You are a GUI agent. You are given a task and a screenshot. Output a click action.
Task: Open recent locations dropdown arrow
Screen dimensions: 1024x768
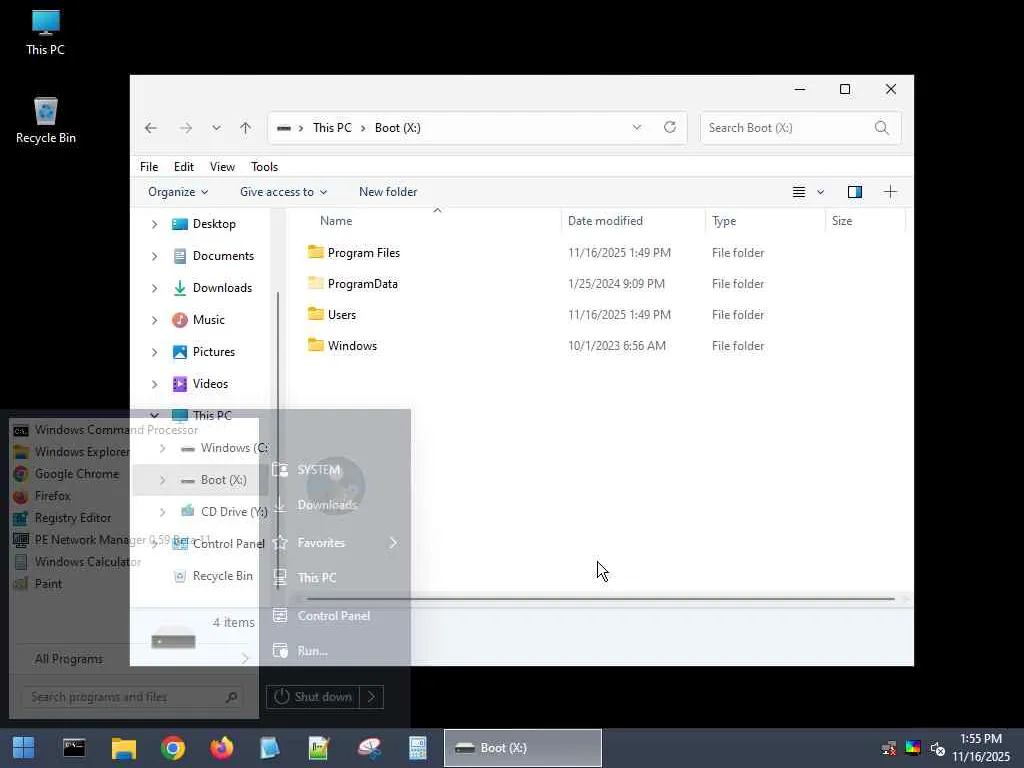click(x=216, y=128)
